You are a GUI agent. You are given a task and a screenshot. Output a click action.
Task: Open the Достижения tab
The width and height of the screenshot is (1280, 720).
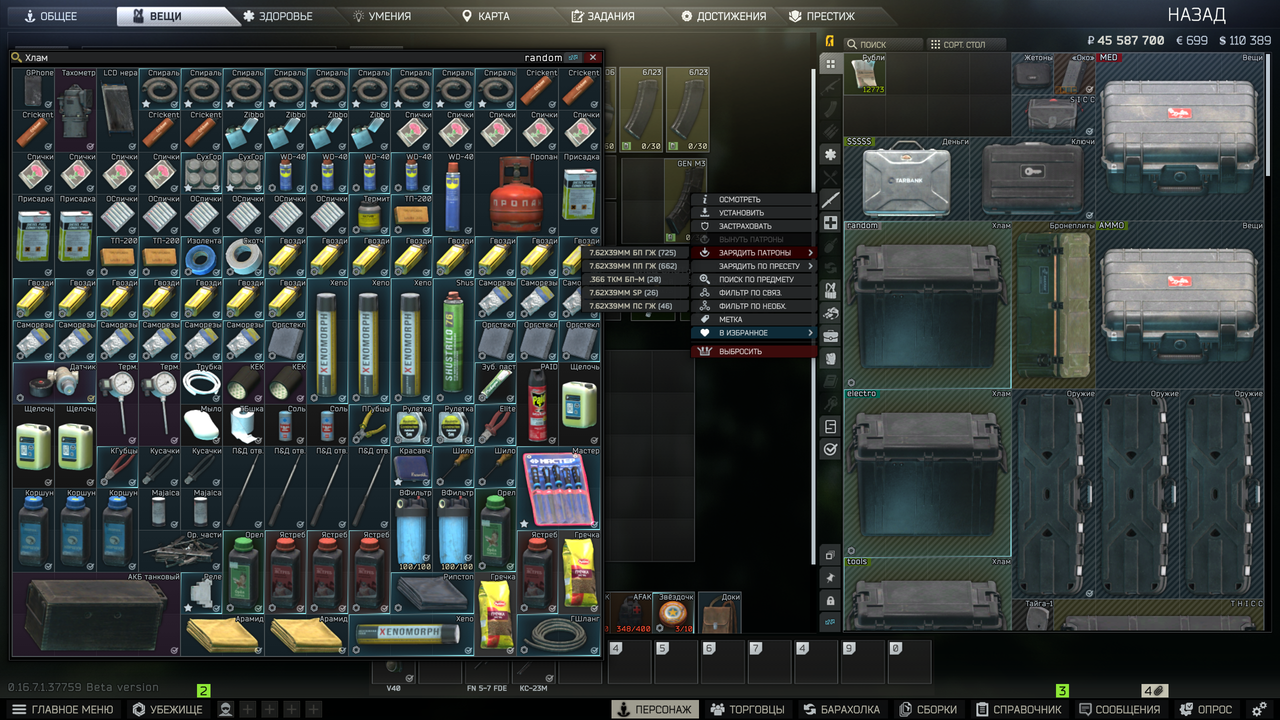(x=724, y=16)
